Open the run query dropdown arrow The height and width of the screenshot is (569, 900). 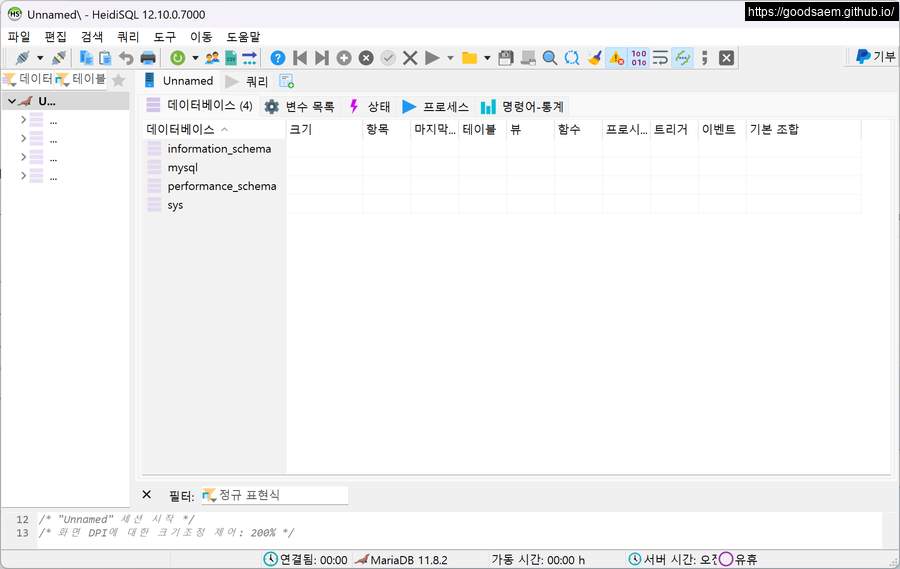(450, 58)
